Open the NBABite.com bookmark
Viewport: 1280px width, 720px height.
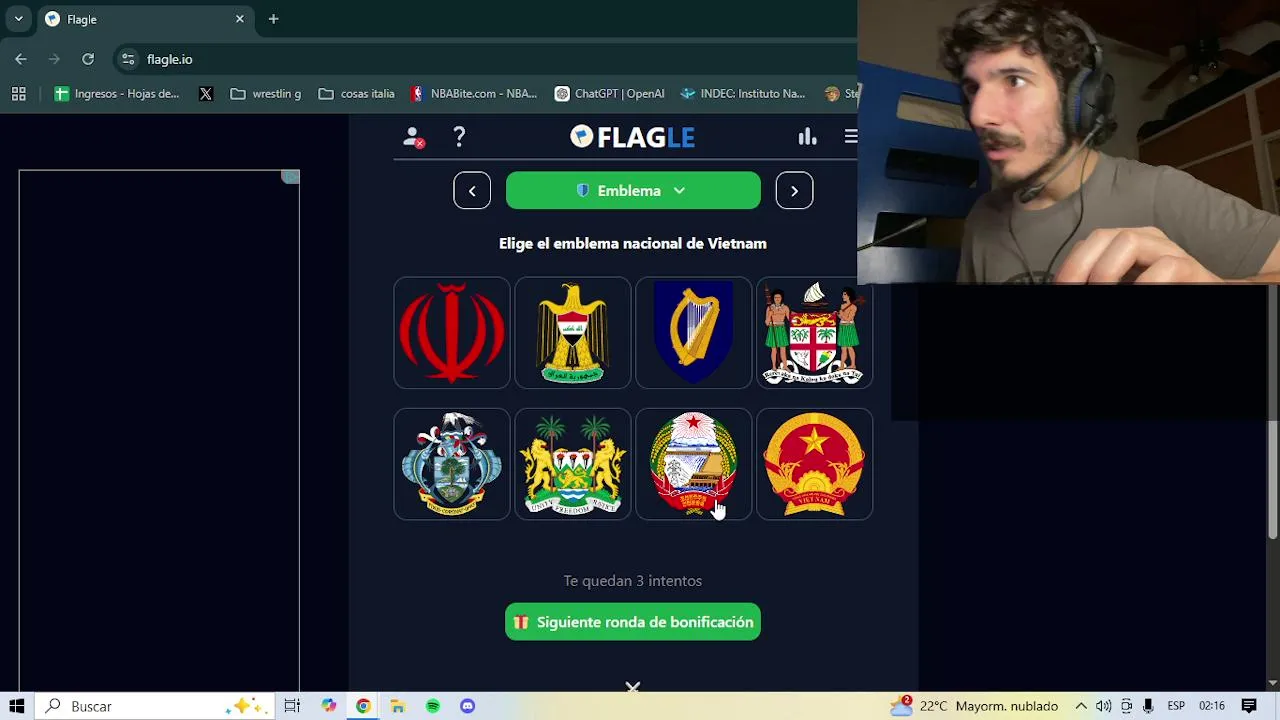click(x=473, y=94)
